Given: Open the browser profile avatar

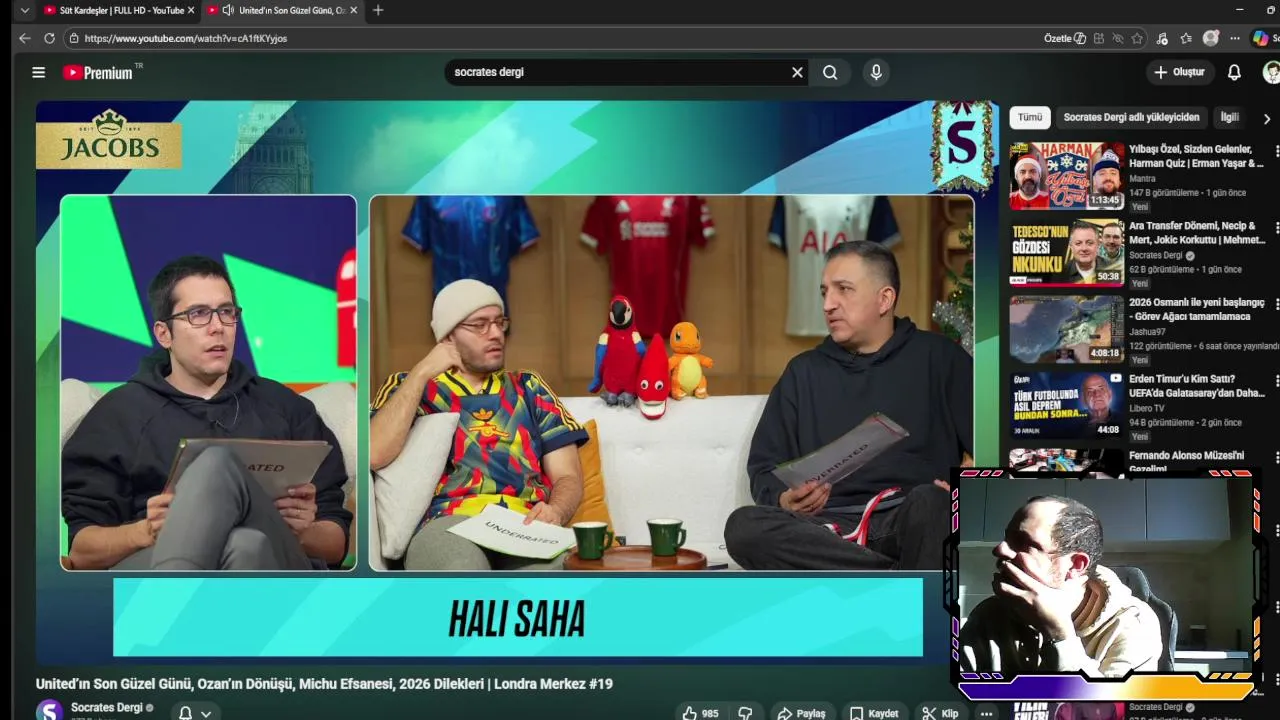Looking at the screenshot, I should click(1211, 38).
